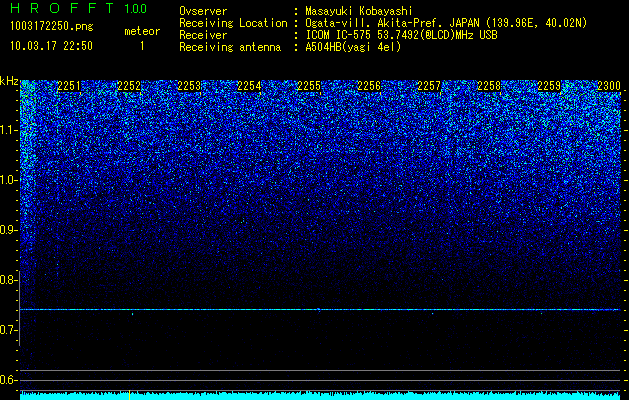Click the 'meteor' count label

(142, 31)
